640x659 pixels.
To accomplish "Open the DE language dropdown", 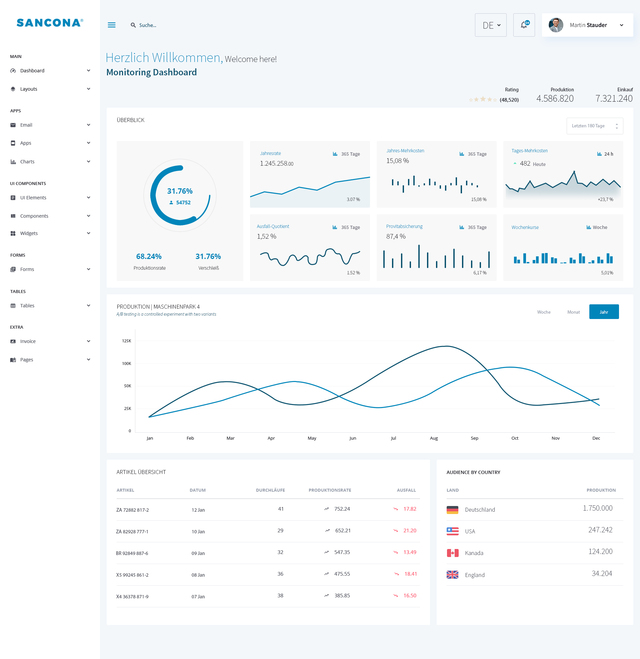I will (x=490, y=25).
